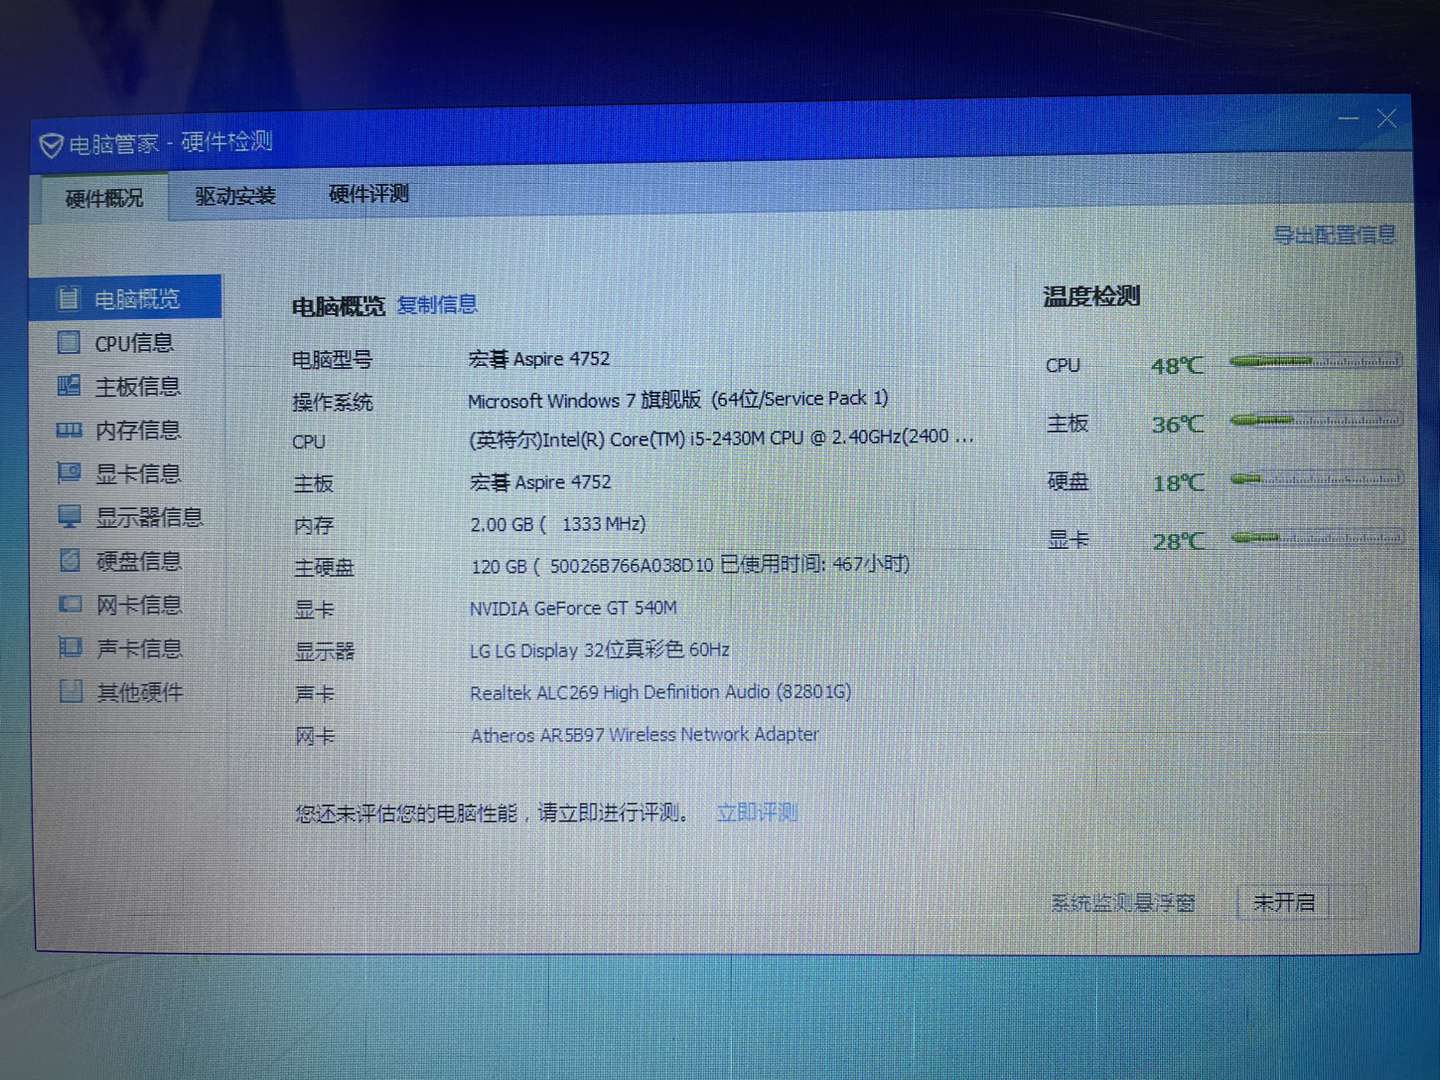
Task: Select the CPU信息 sidebar entry label
Action: coord(134,343)
